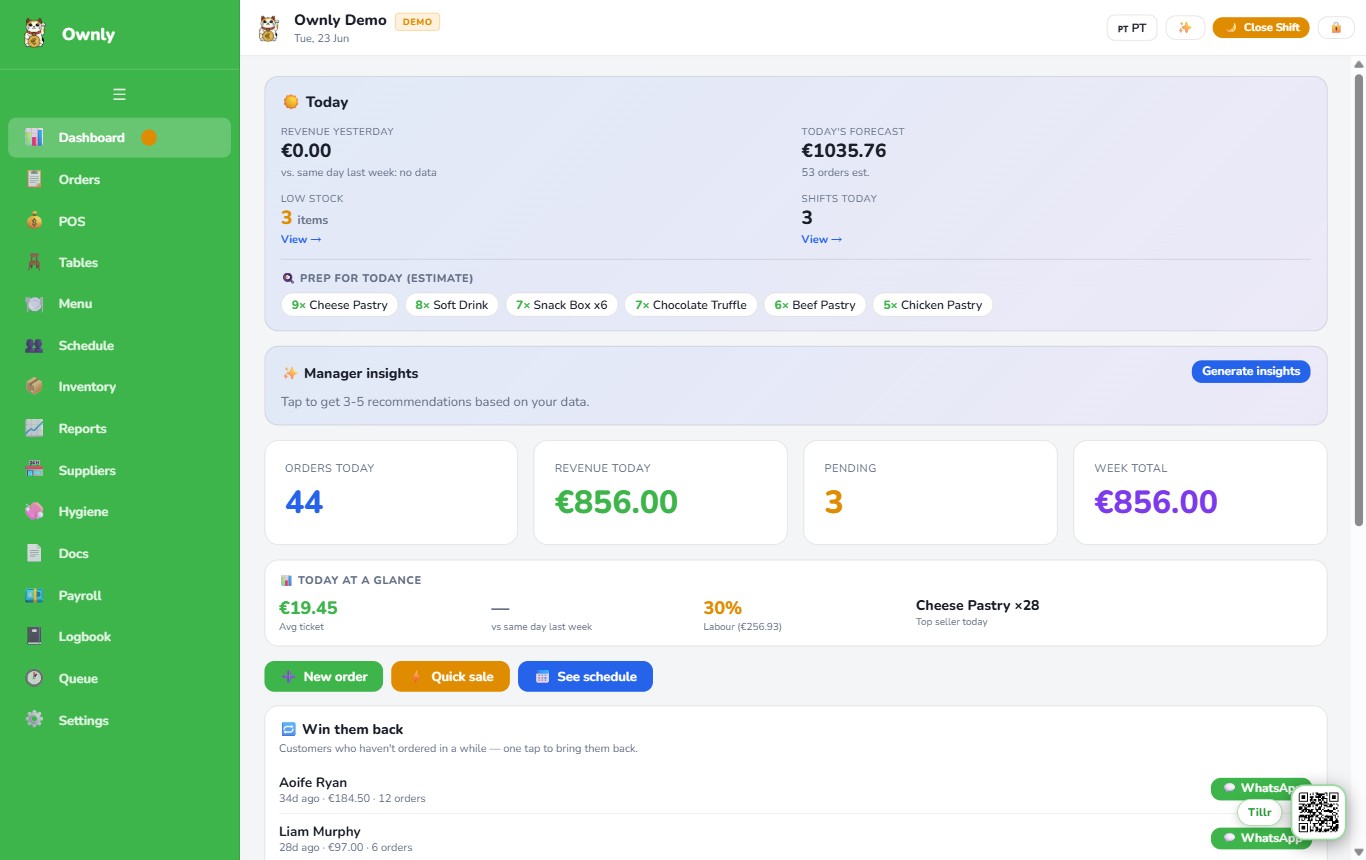
Task: Click Generate insights button
Action: point(1251,371)
